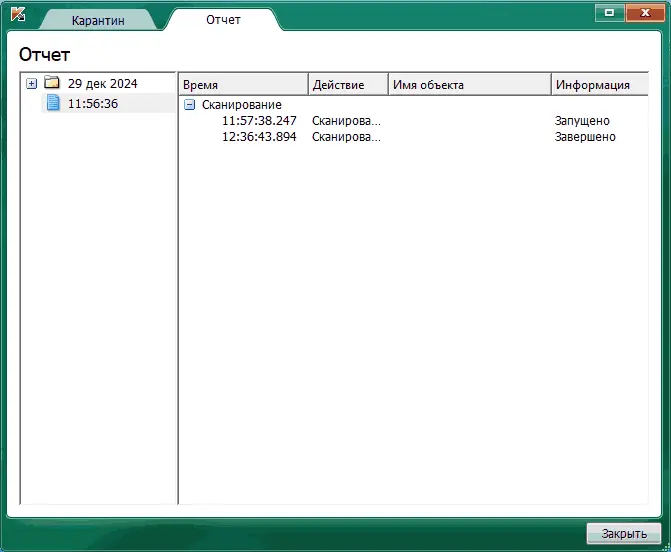This screenshot has width=671, height=552.
Task: Sort by the Действие column header
Action: pyautogui.click(x=348, y=84)
